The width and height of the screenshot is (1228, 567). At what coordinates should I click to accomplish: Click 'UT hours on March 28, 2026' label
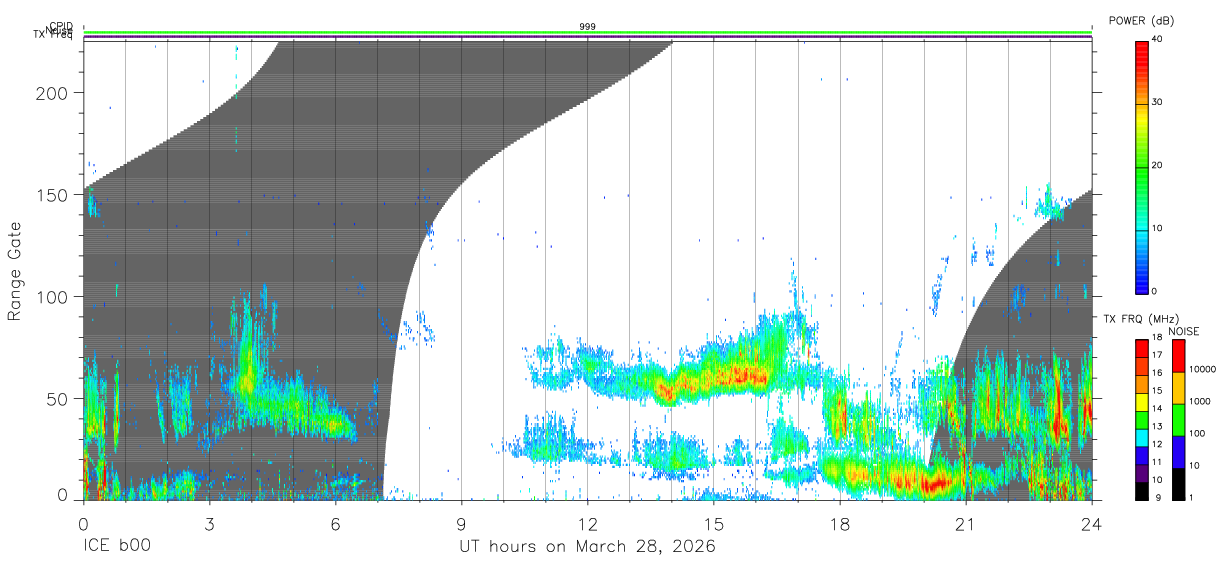click(587, 547)
